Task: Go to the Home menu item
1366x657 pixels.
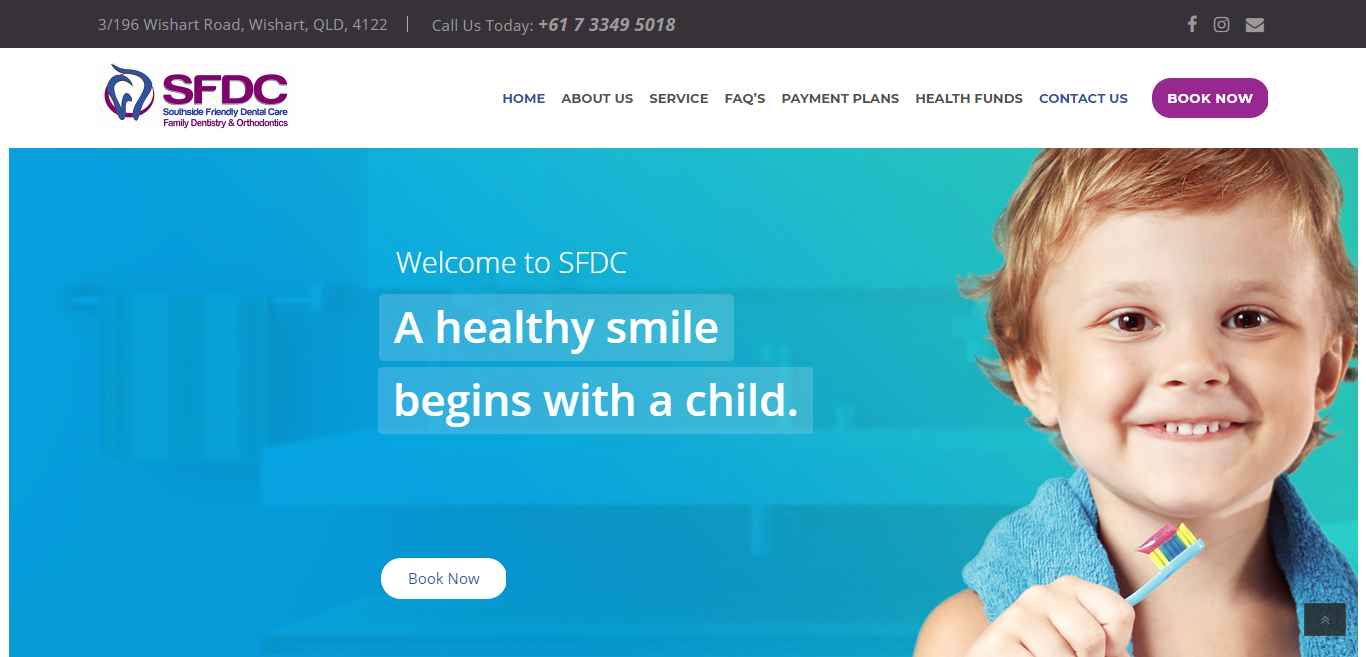Action: point(524,98)
